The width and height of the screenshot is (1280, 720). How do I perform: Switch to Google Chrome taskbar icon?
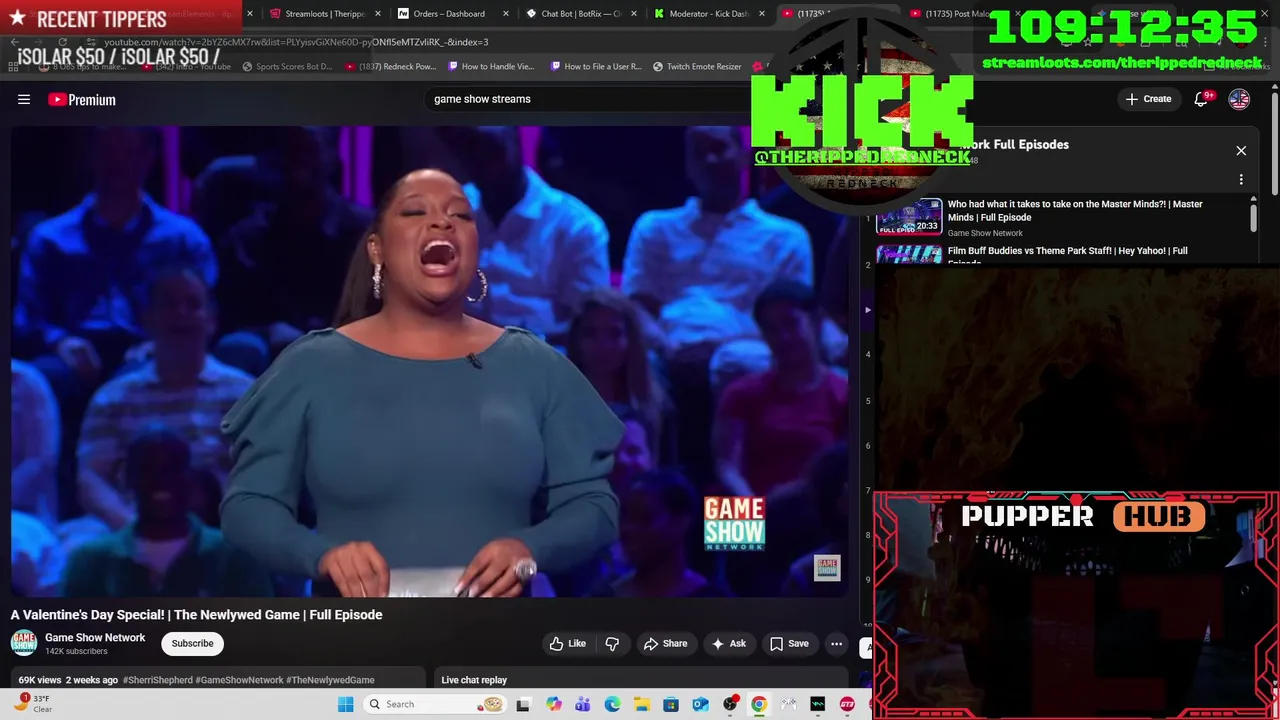pos(759,704)
